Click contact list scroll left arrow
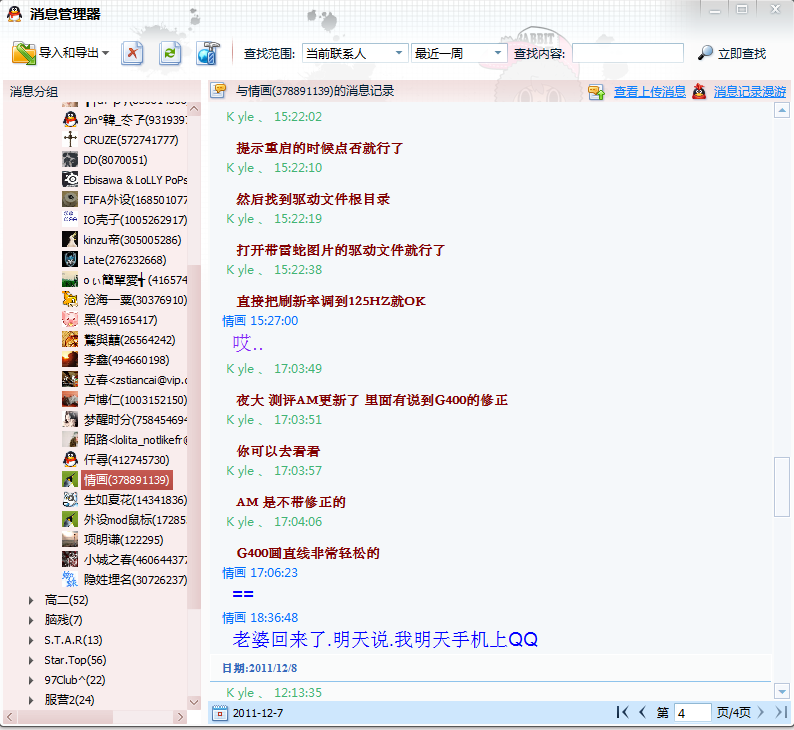 click(9, 717)
